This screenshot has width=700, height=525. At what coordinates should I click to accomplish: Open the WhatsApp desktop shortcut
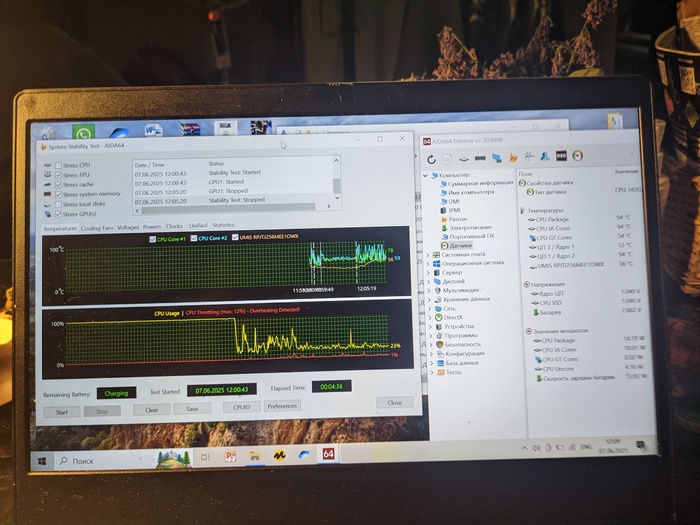click(83, 133)
